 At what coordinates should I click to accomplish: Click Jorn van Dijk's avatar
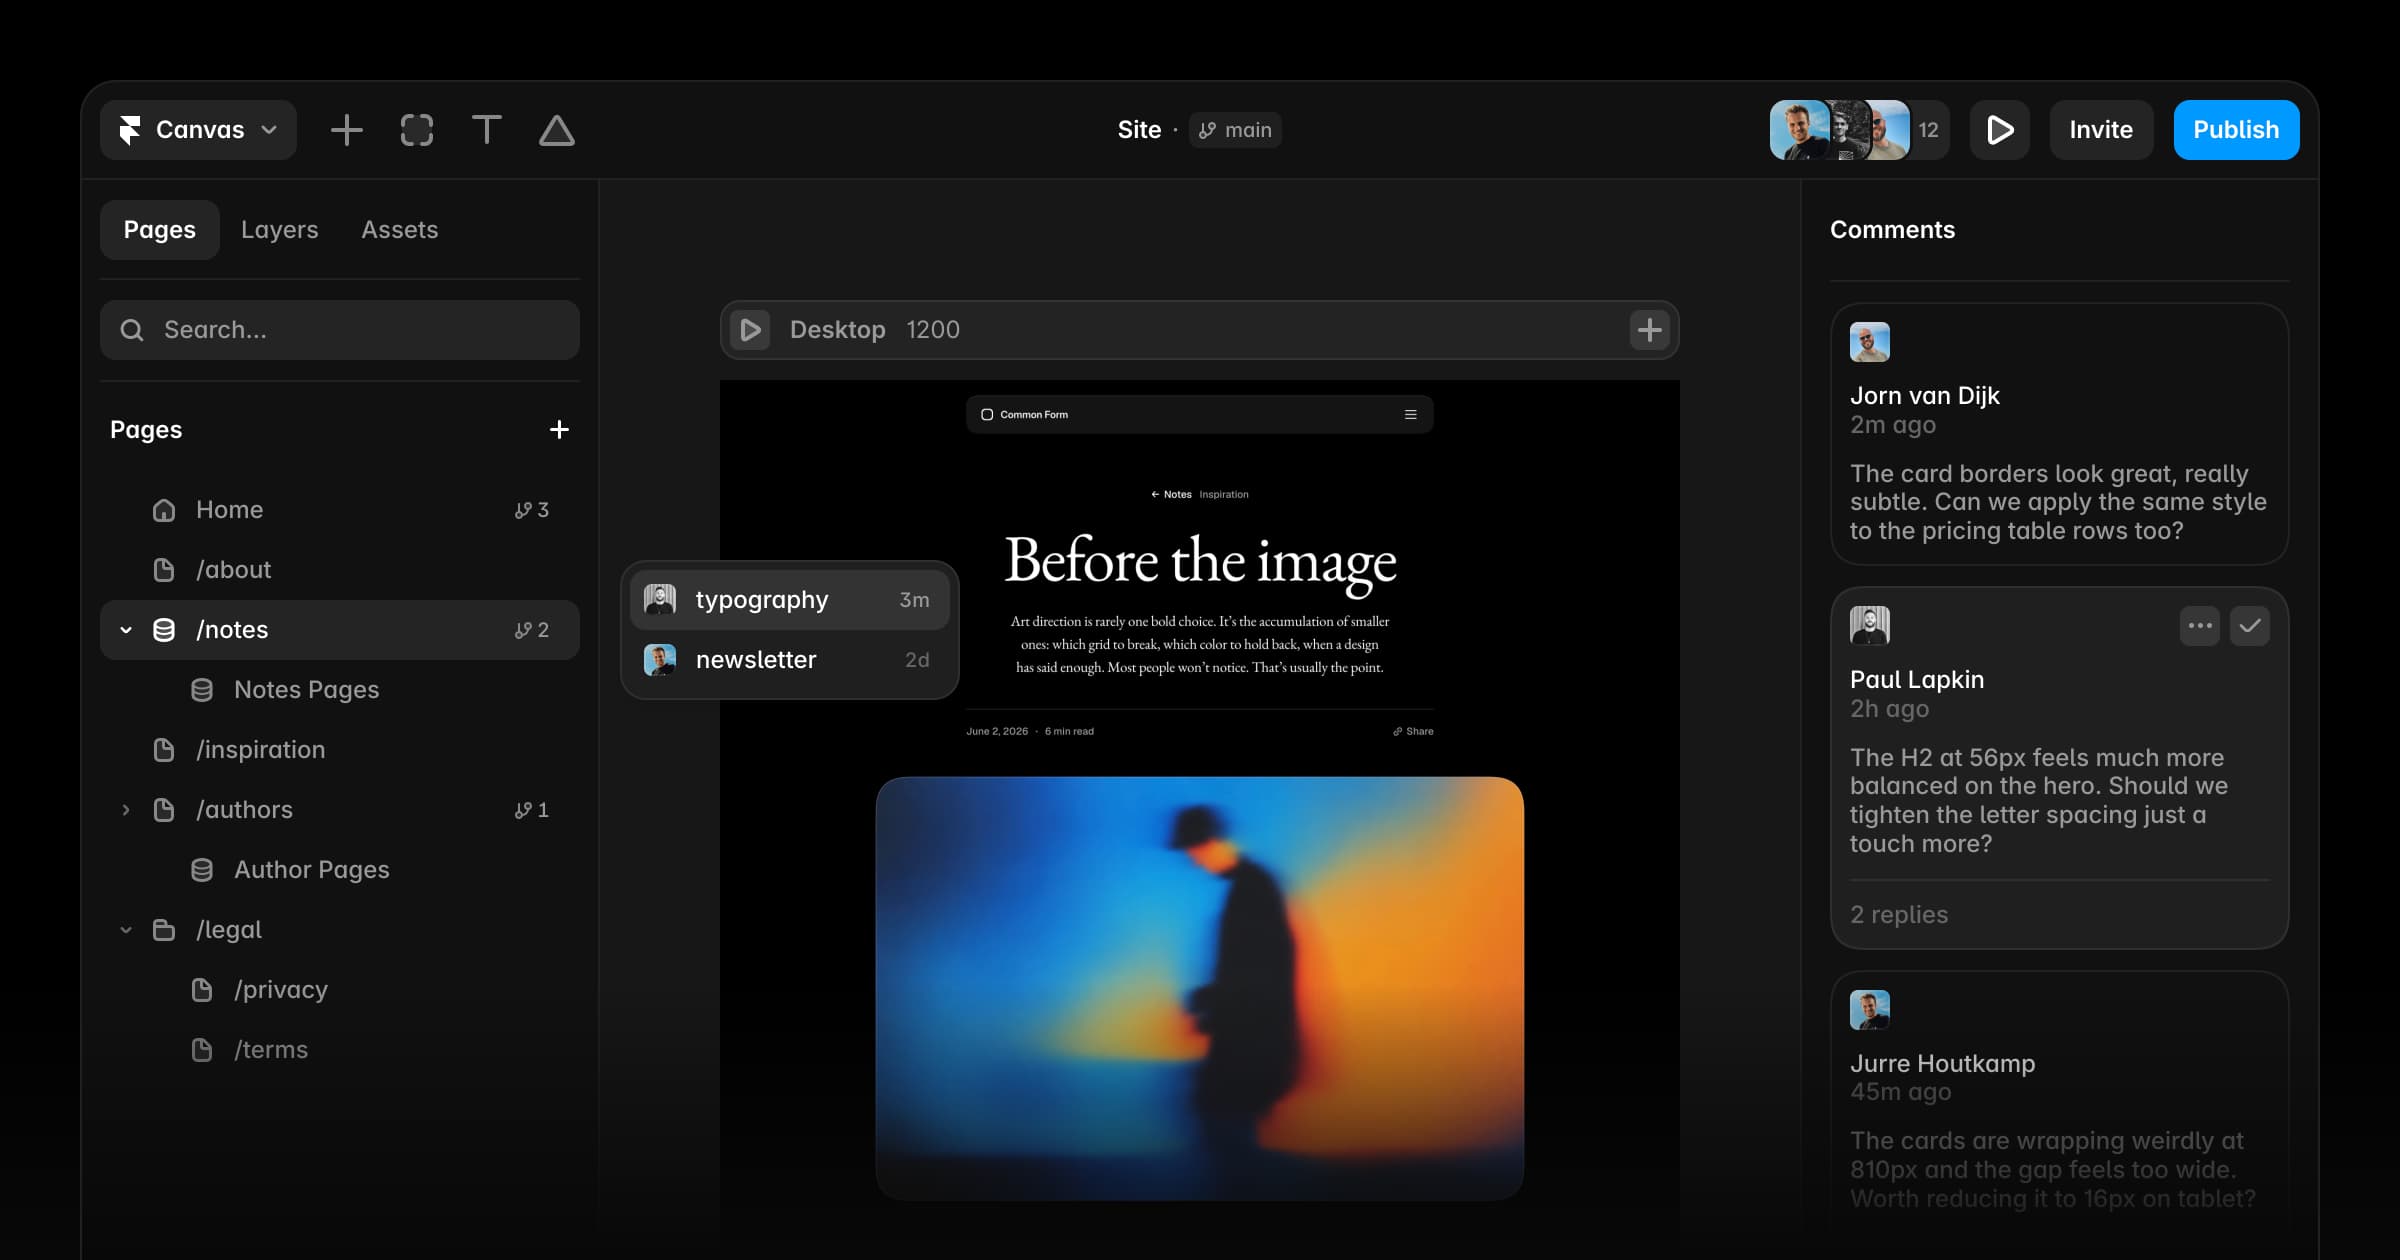click(x=1870, y=342)
